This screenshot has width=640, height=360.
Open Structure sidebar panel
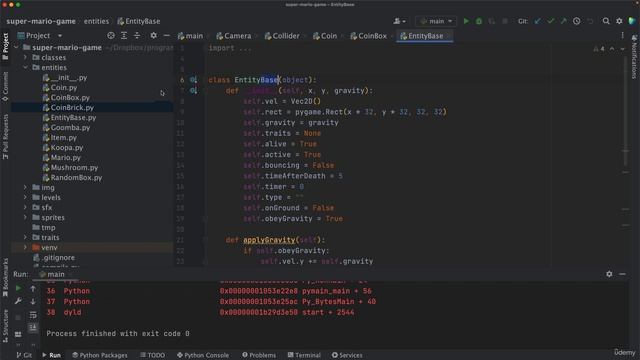[x=5, y=325]
